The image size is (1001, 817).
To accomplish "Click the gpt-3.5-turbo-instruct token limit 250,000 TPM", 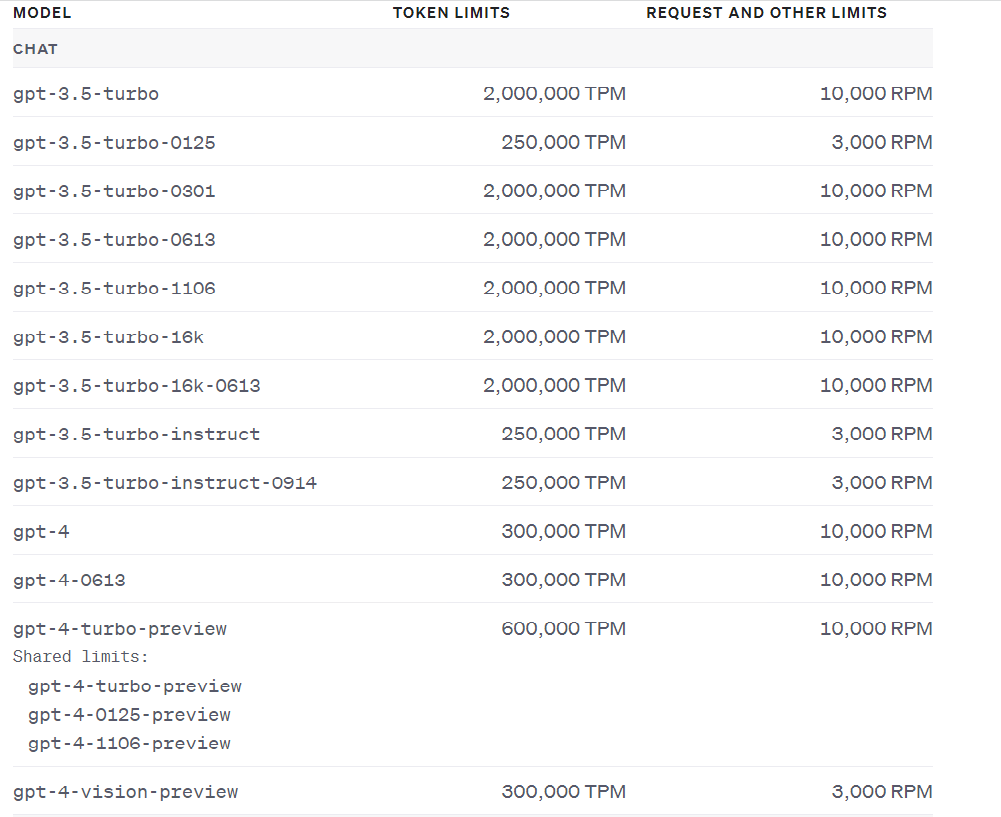I will click(x=564, y=433).
